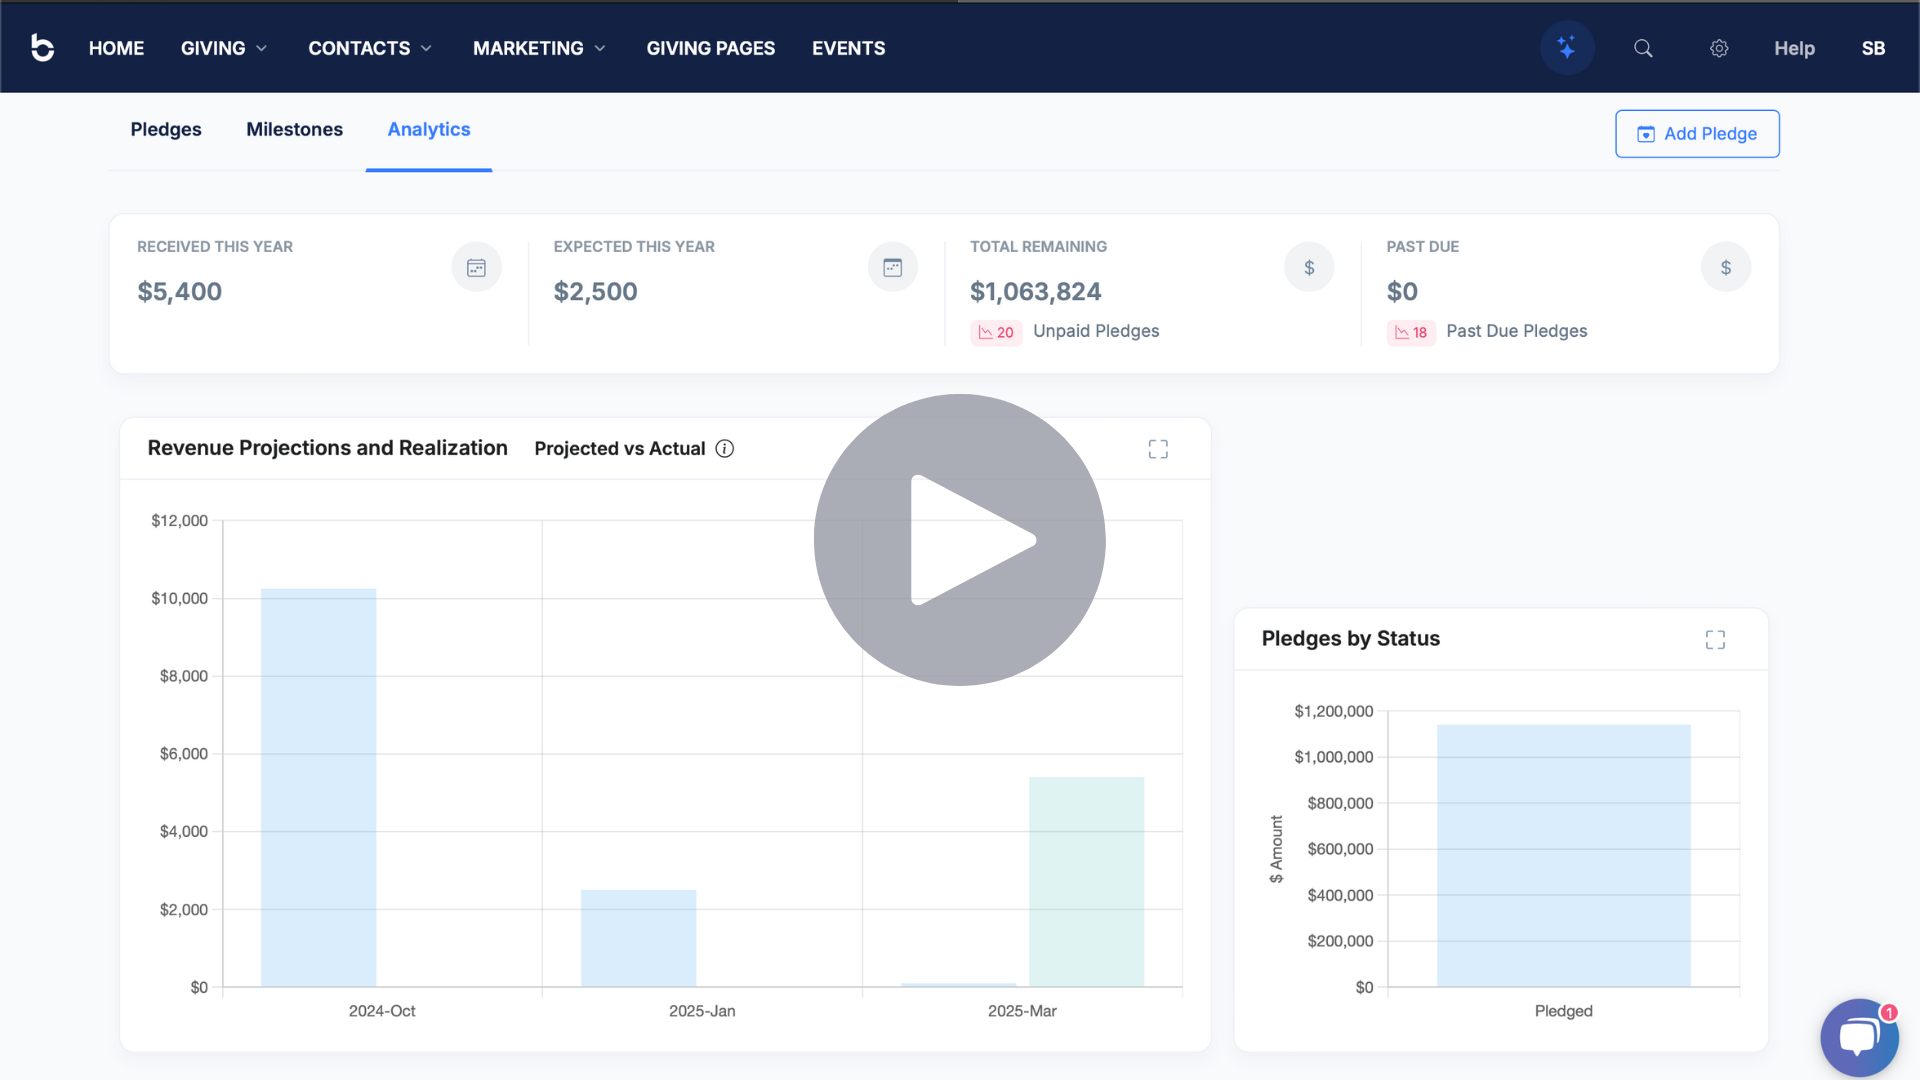This screenshot has height=1080, width=1920.
Task: Click the $5,400 received value
Action: (x=180, y=291)
